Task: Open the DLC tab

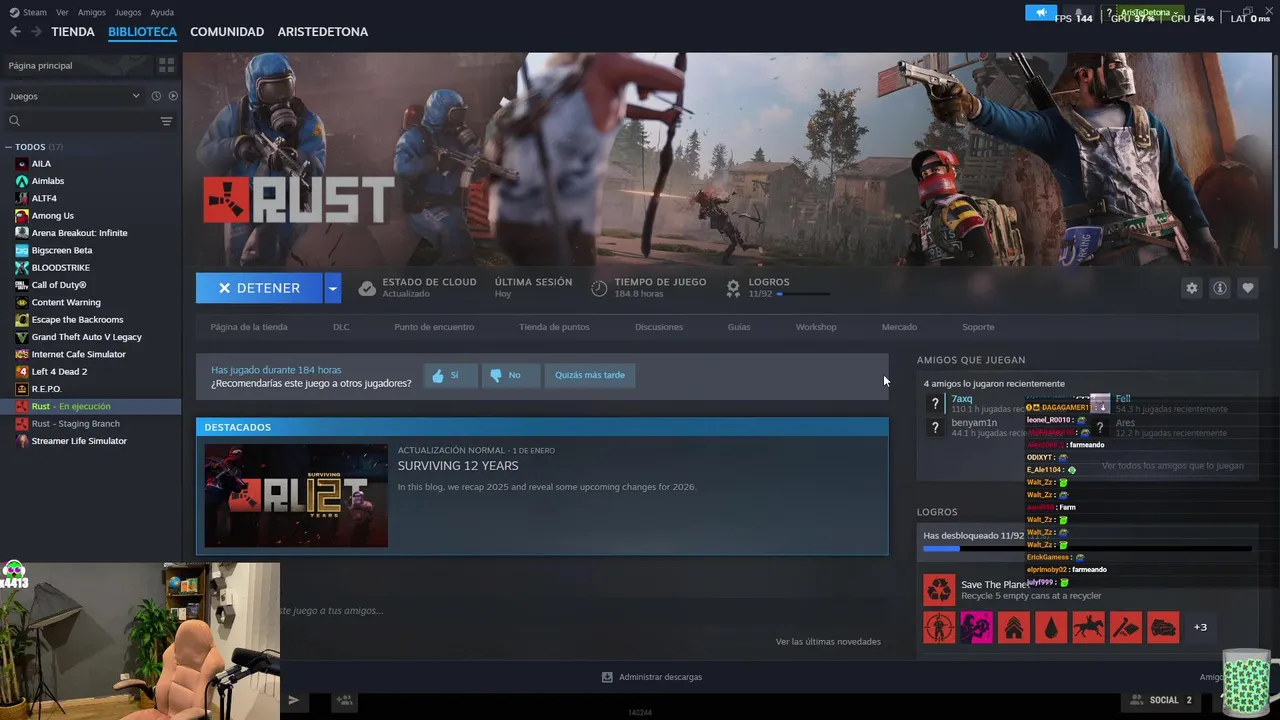Action: coord(341,327)
